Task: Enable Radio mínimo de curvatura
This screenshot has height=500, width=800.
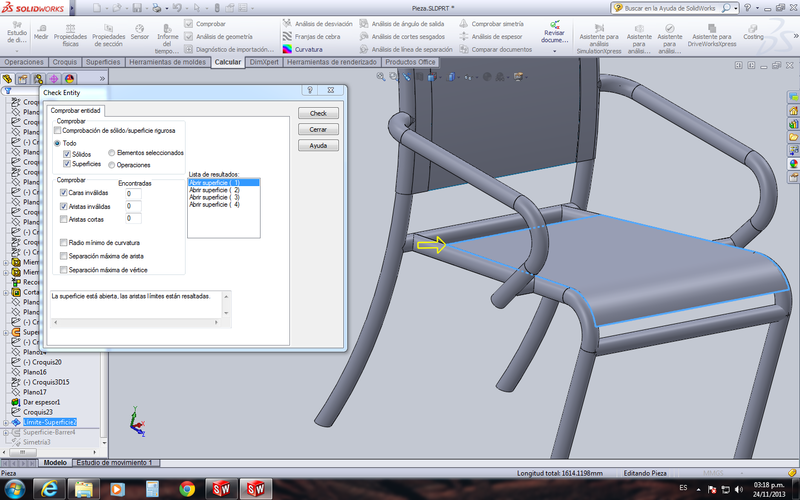Action: (x=64, y=243)
